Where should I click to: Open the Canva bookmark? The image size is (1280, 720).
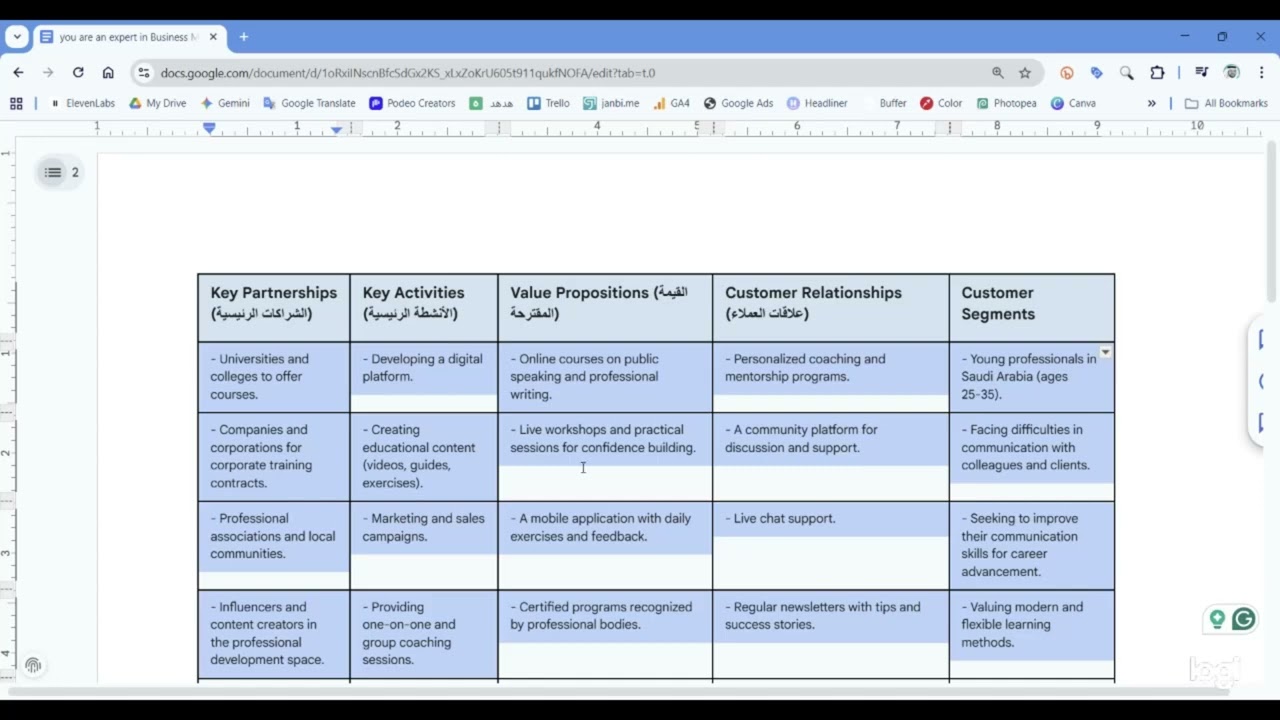1073,103
